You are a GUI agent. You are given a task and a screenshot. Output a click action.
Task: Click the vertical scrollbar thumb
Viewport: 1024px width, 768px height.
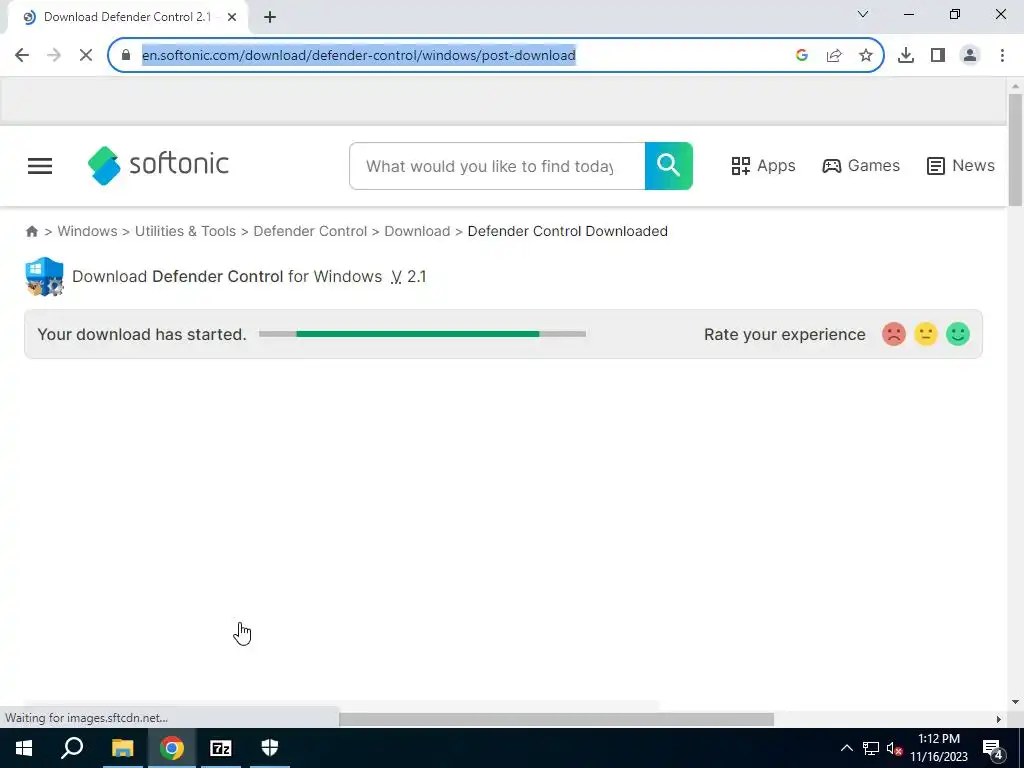1015,150
